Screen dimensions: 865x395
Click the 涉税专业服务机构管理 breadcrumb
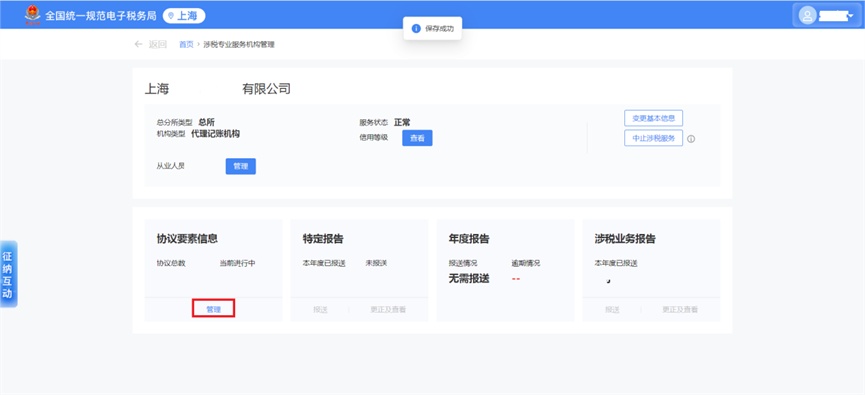[x=239, y=45]
